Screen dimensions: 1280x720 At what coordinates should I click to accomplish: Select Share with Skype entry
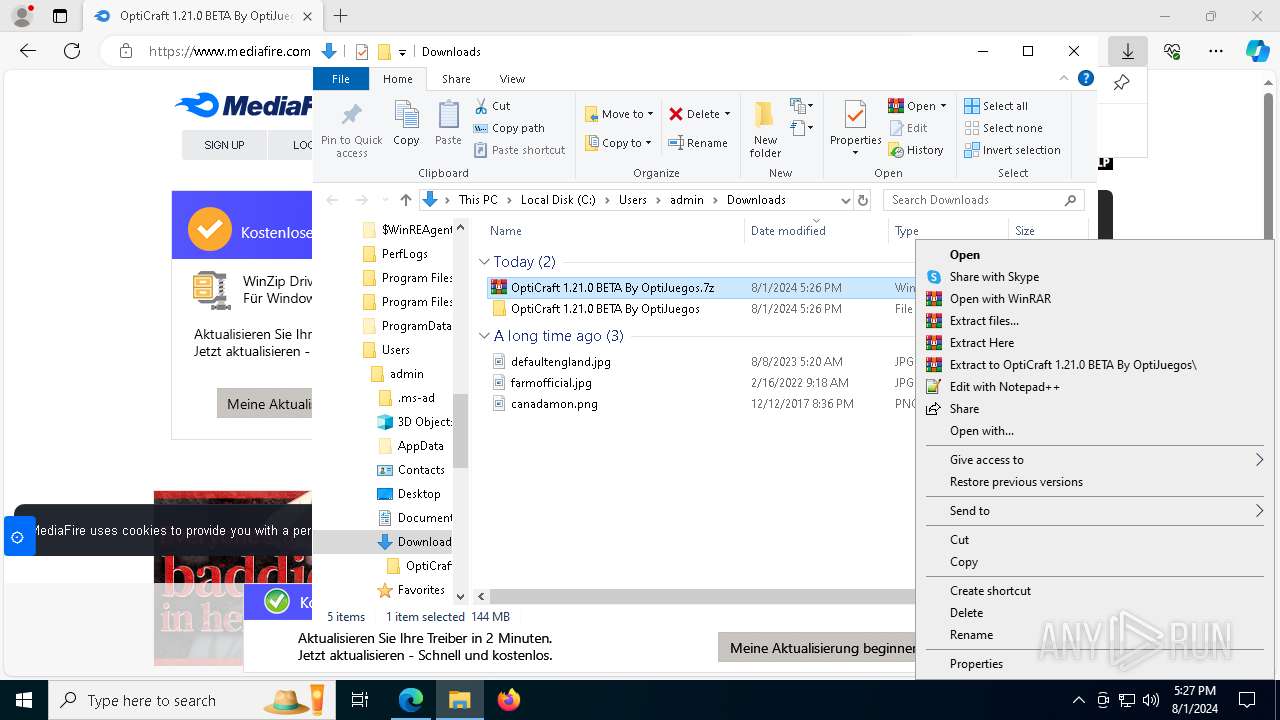(1095, 277)
